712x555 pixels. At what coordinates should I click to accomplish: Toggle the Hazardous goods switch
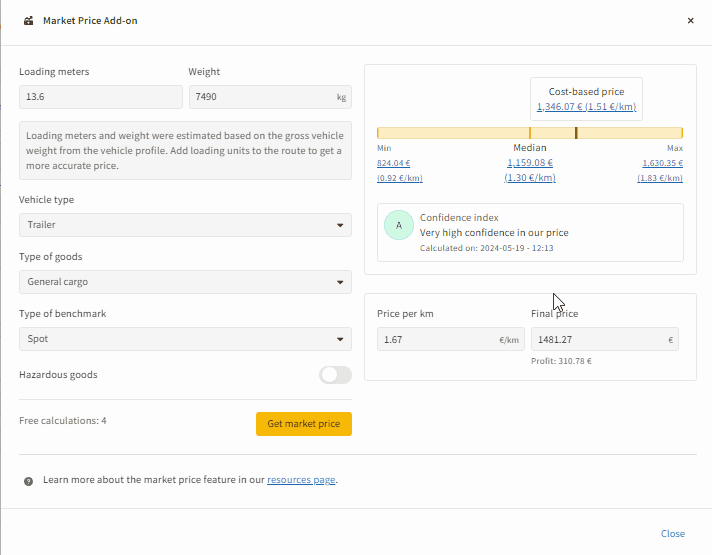335,375
